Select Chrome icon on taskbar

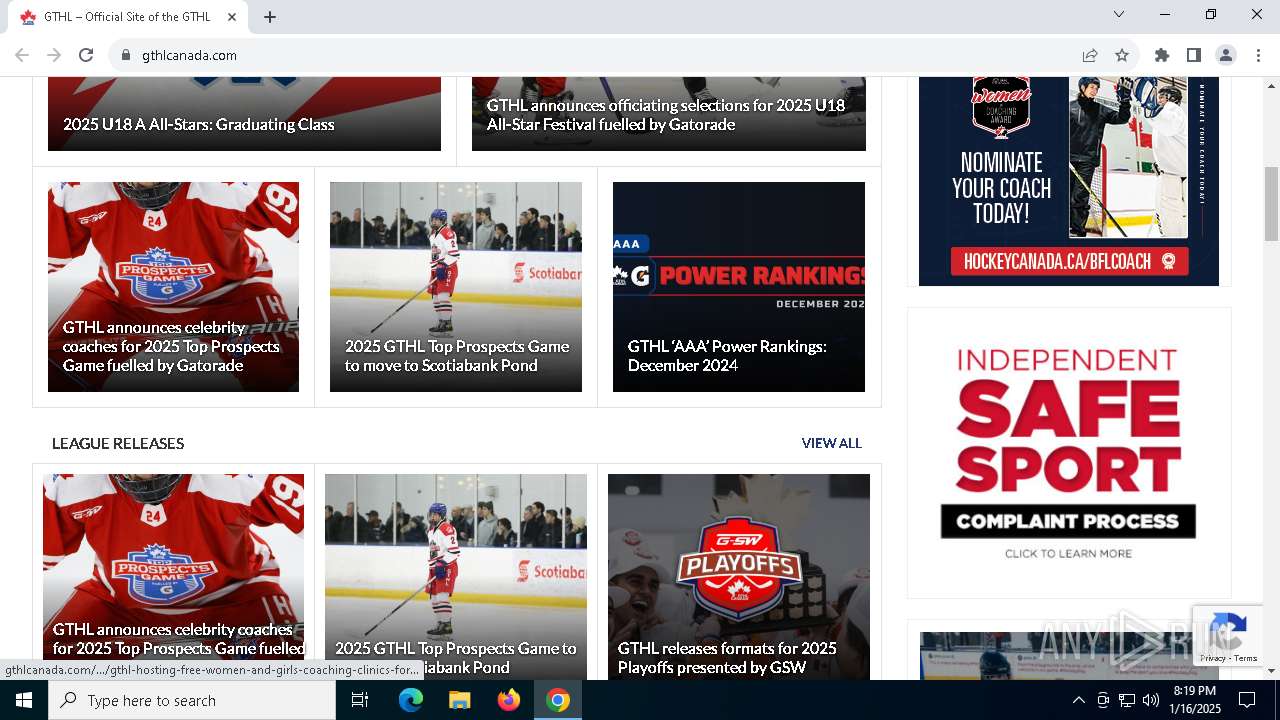pos(558,700)
